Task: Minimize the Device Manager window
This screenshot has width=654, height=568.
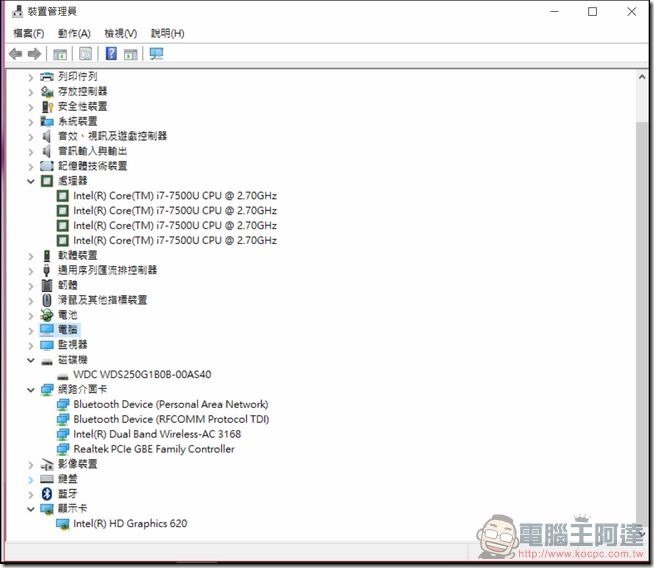Action: [x=554, y=12]
